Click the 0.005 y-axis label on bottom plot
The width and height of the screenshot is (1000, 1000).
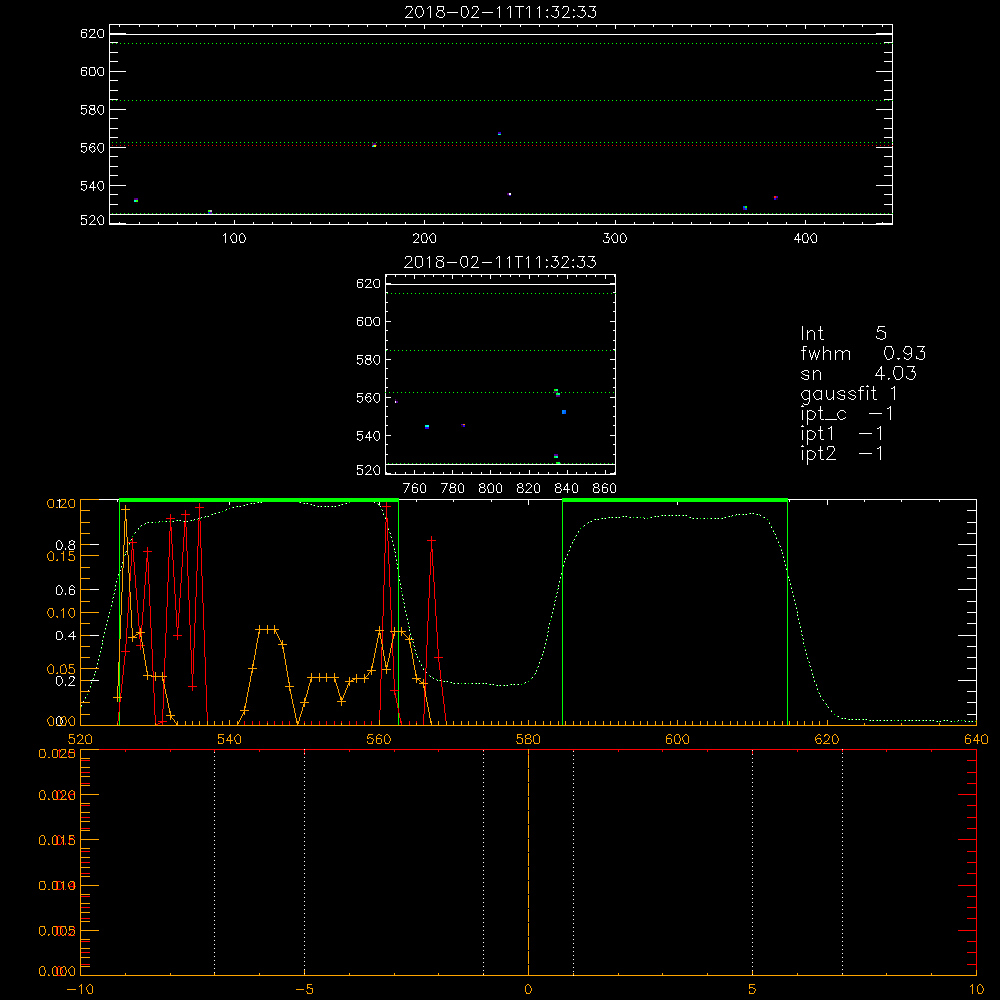(57, 931)
